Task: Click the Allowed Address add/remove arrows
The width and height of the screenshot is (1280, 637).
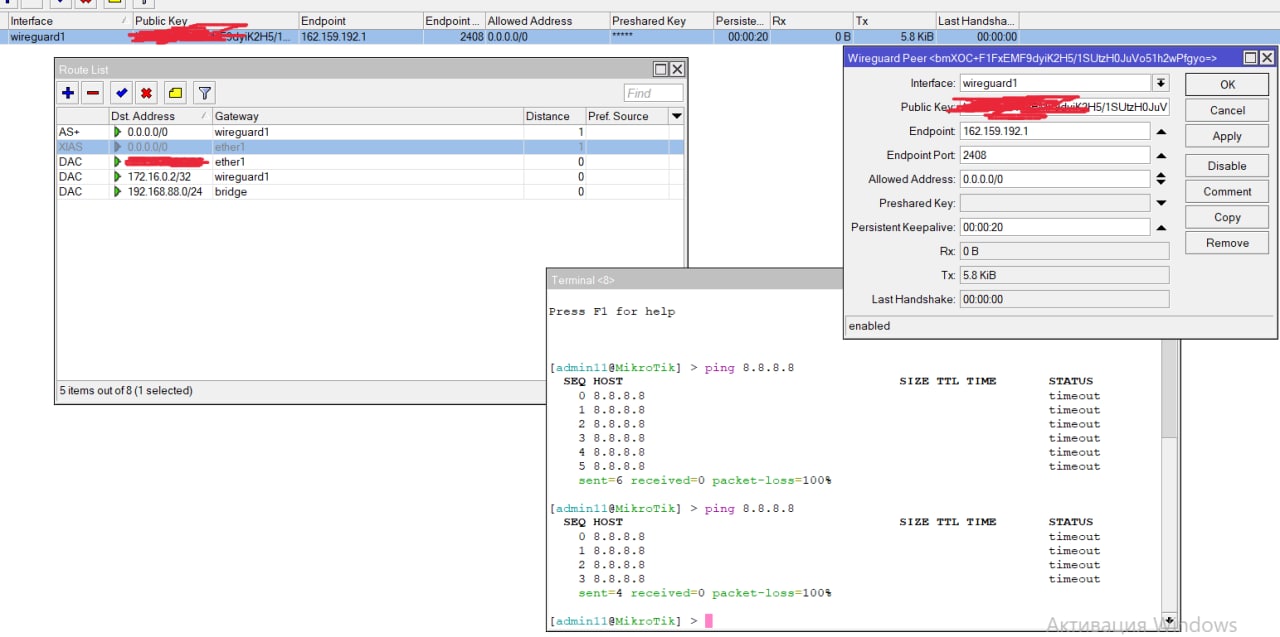Action: [1161, 179]
